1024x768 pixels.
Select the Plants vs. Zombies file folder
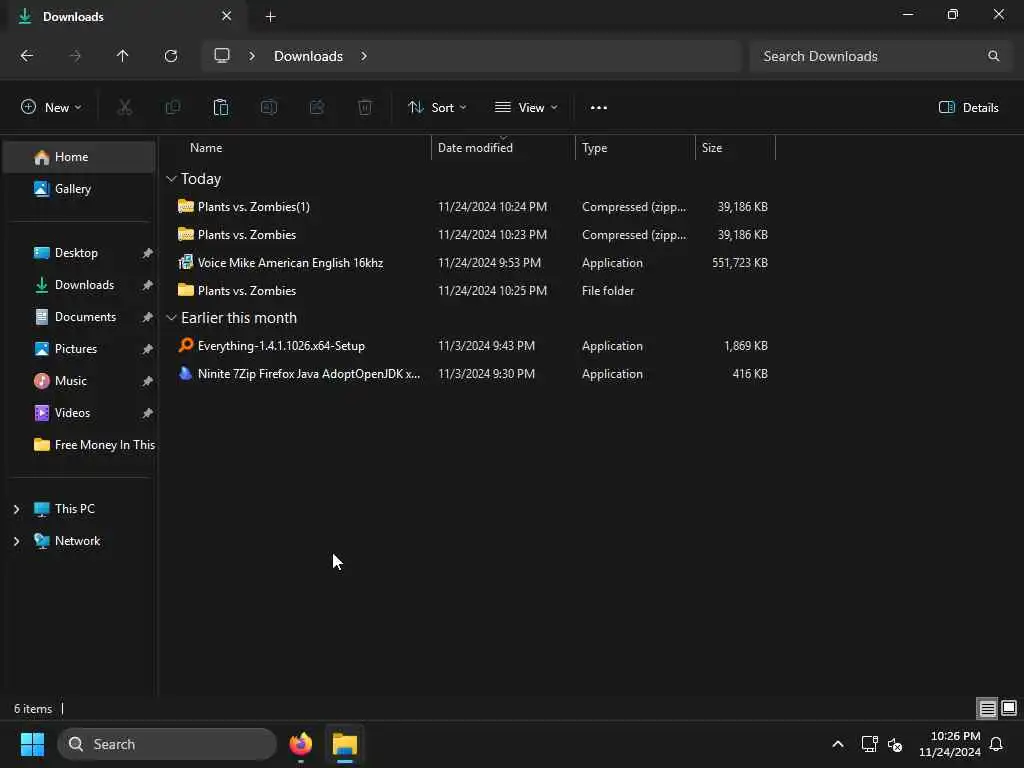[x=473, y=291]
